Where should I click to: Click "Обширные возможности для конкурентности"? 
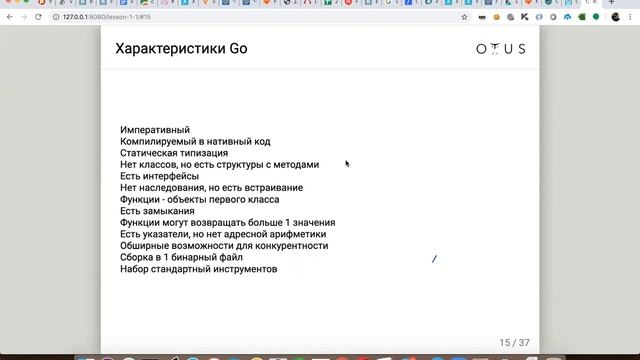(x=224, y=246)
